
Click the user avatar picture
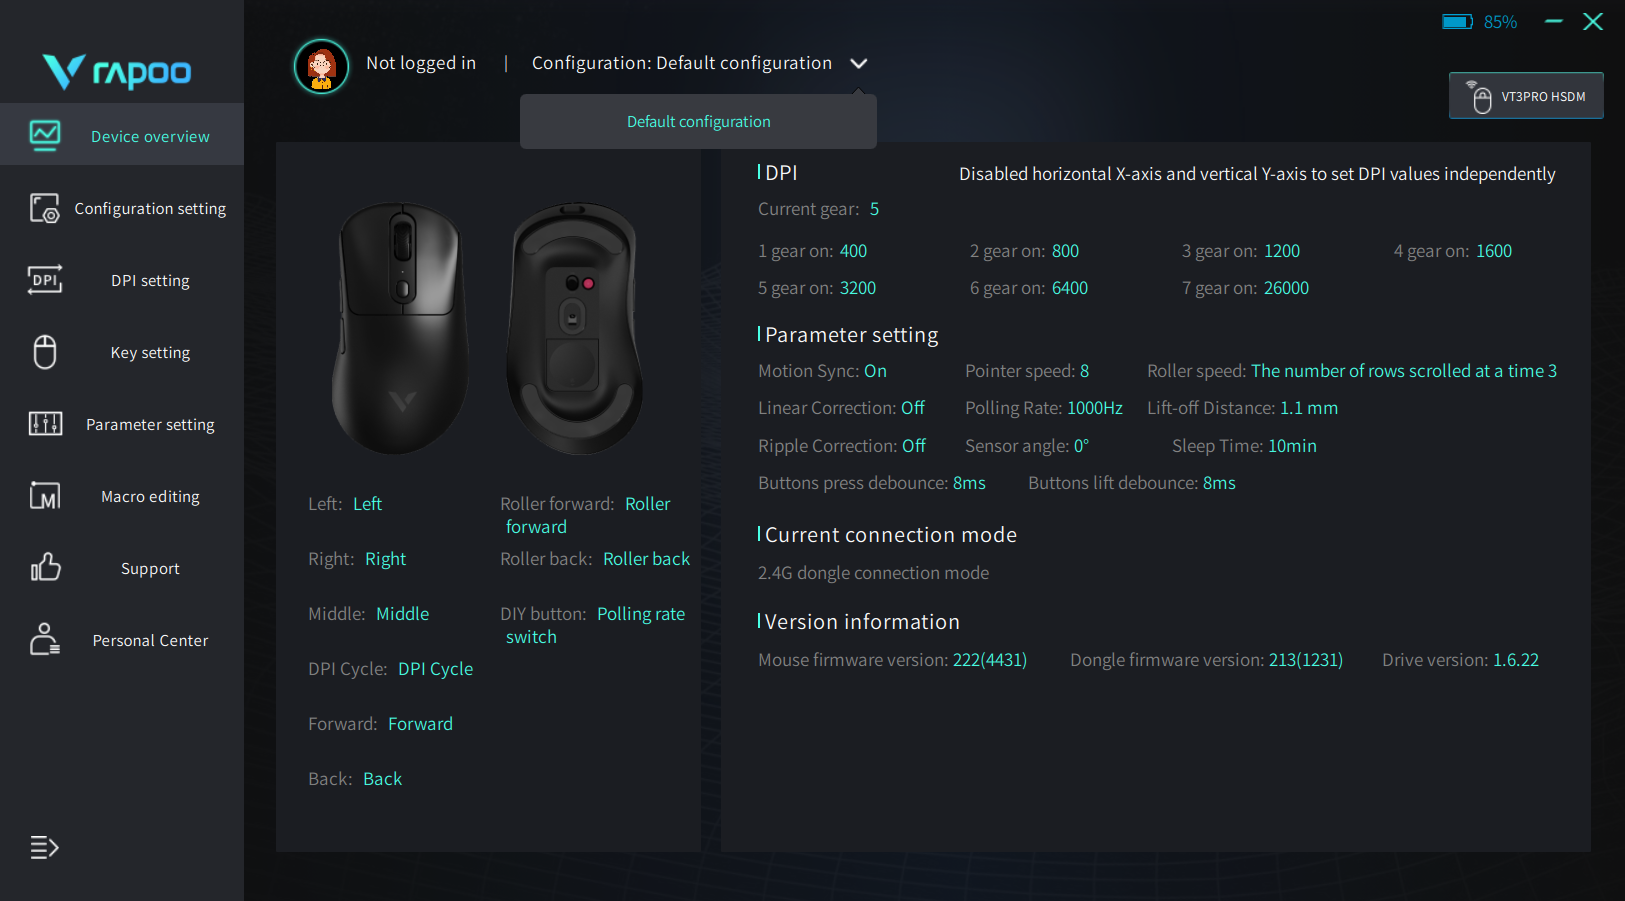click(x=321, y=66)
